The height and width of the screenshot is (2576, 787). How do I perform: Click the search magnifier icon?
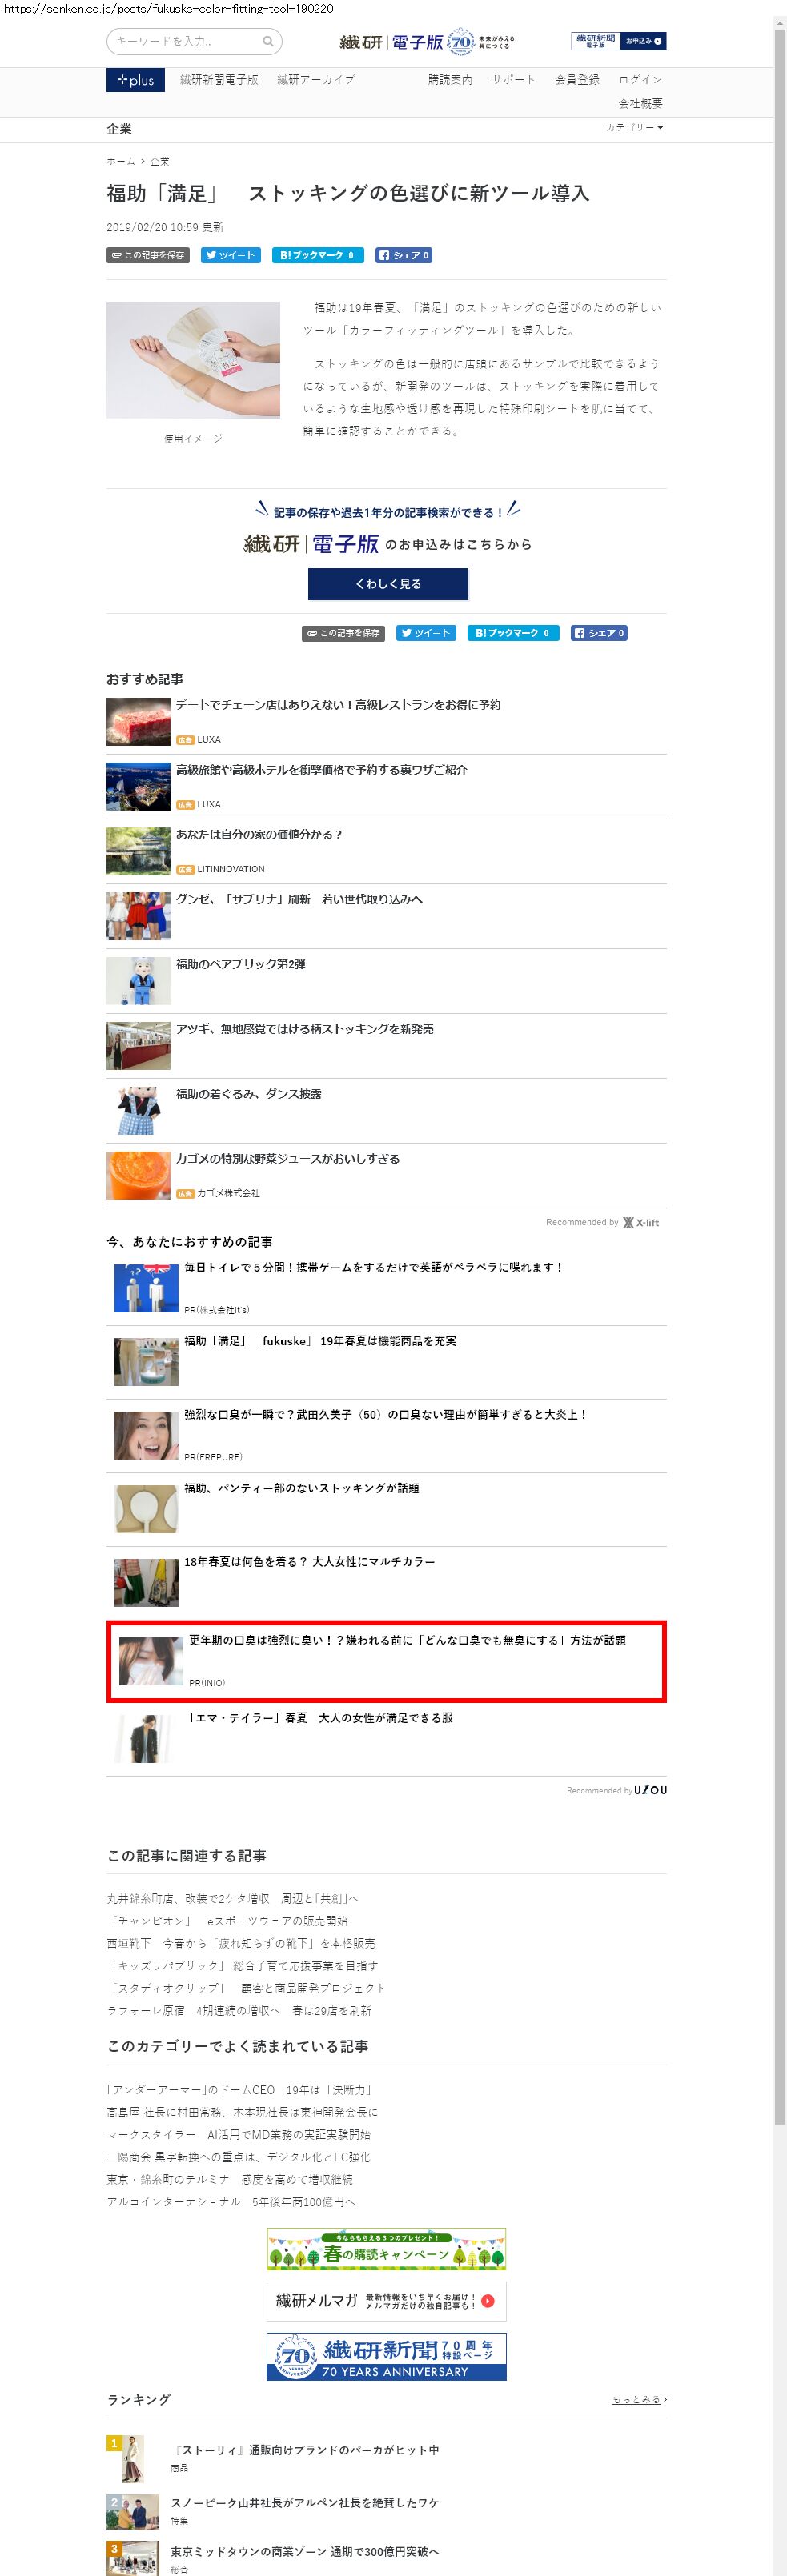click(x=268, y=42)
